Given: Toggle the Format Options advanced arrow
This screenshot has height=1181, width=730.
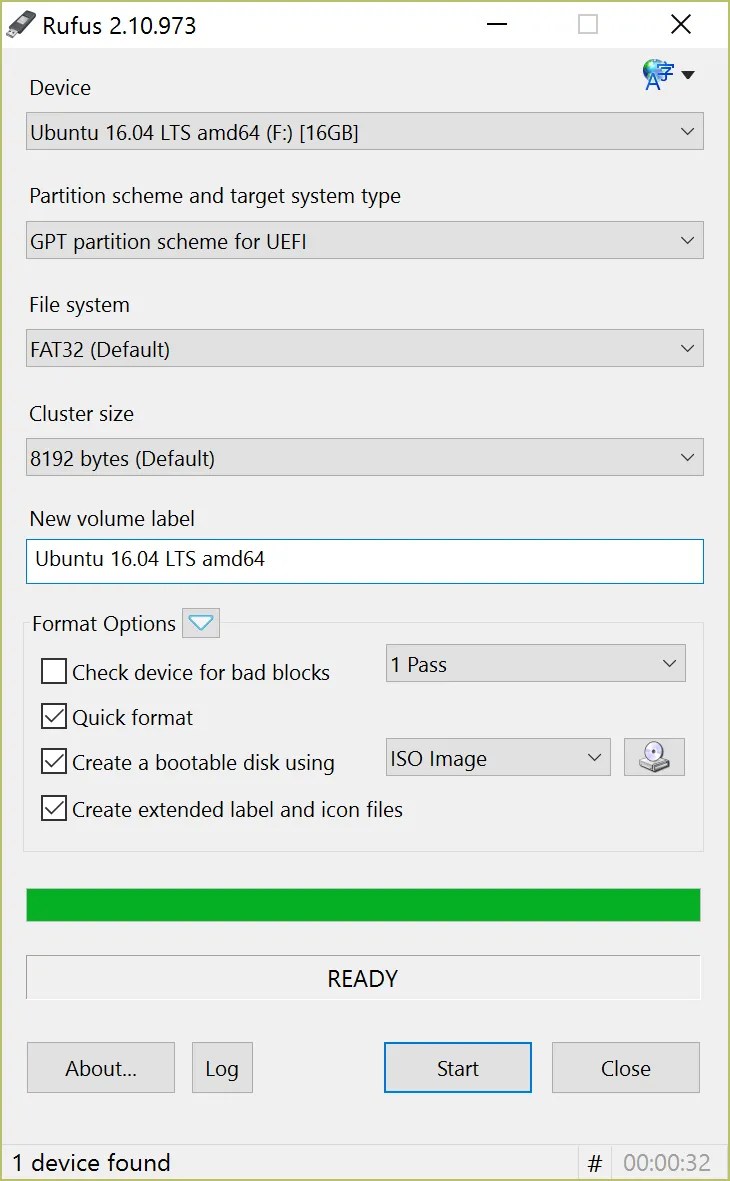Looking at the screenshot, I should pos(200,623).
